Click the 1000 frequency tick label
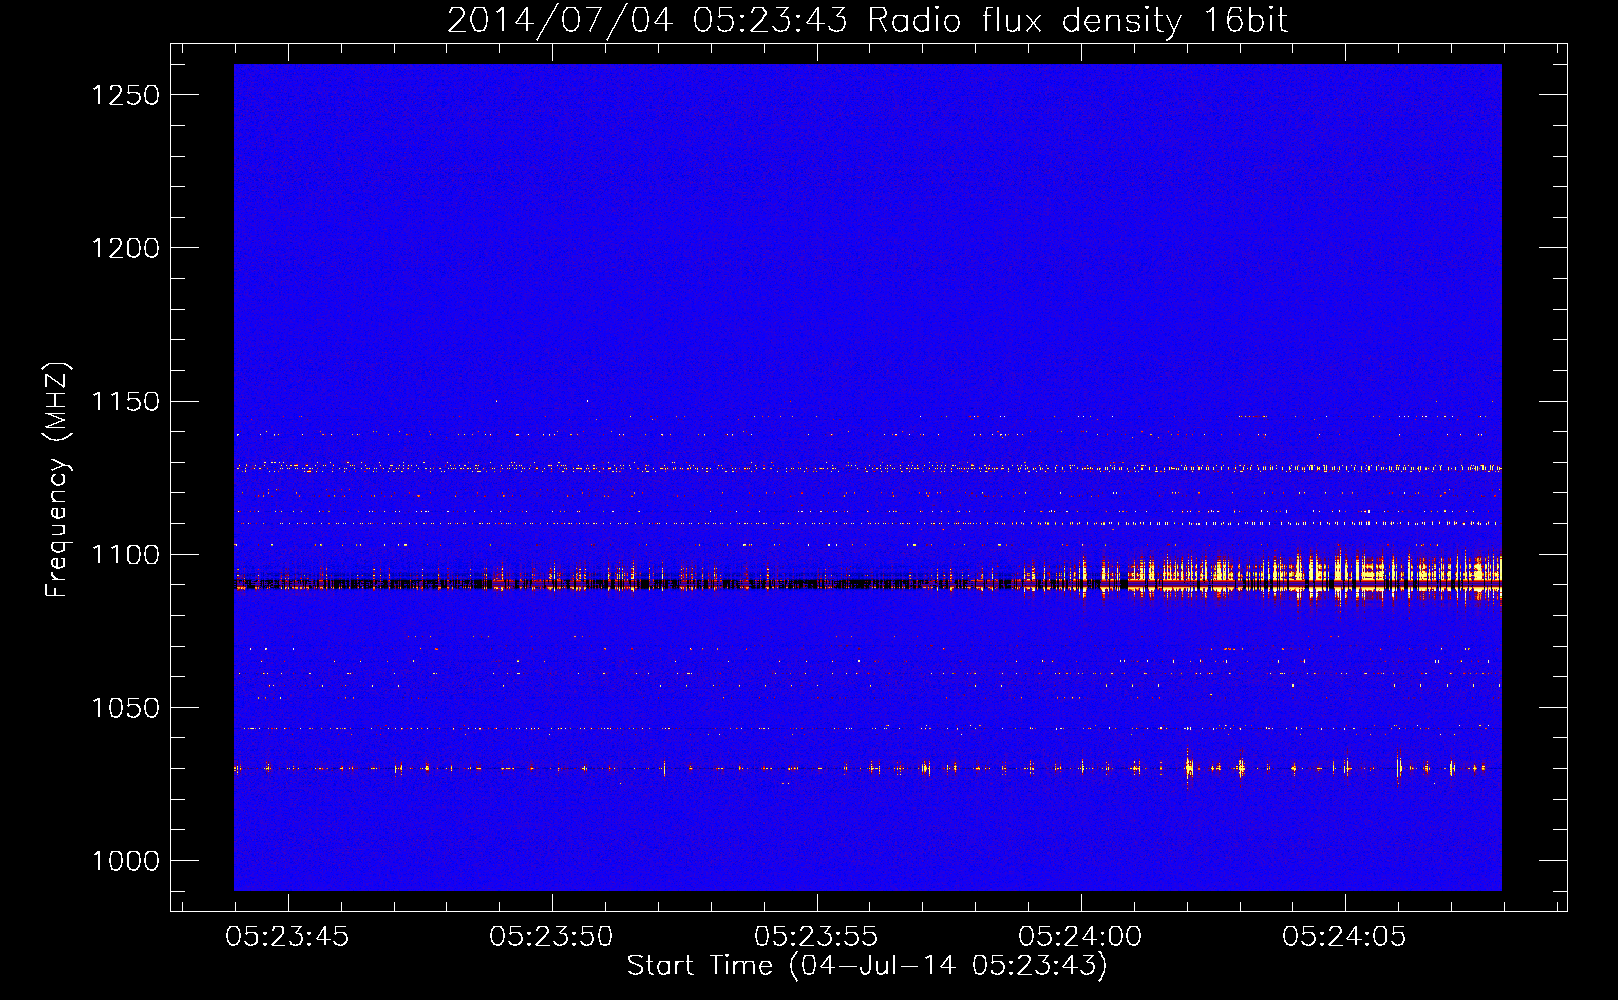 click(x=125, y=861)
